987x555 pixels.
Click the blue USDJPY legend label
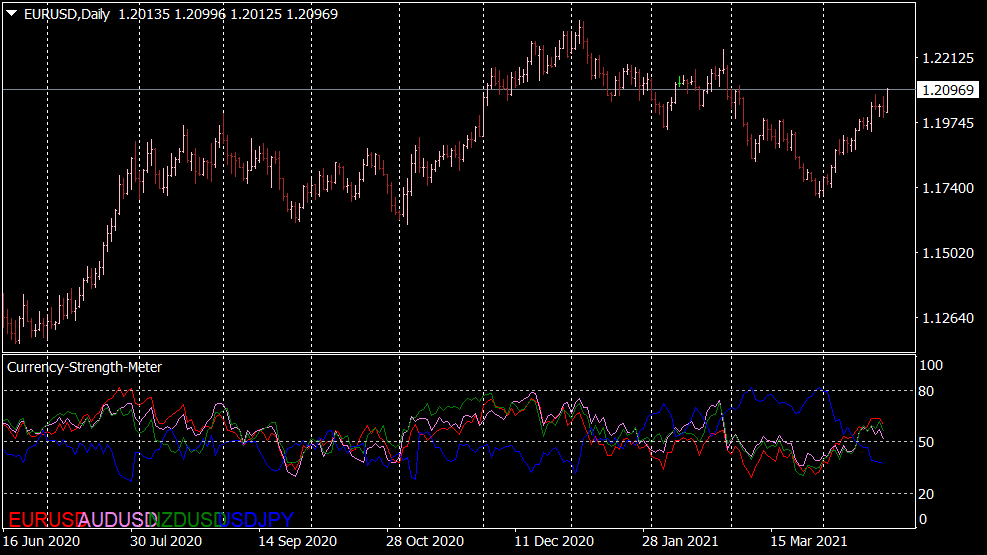pyautogui.click(x=258, y=519)
